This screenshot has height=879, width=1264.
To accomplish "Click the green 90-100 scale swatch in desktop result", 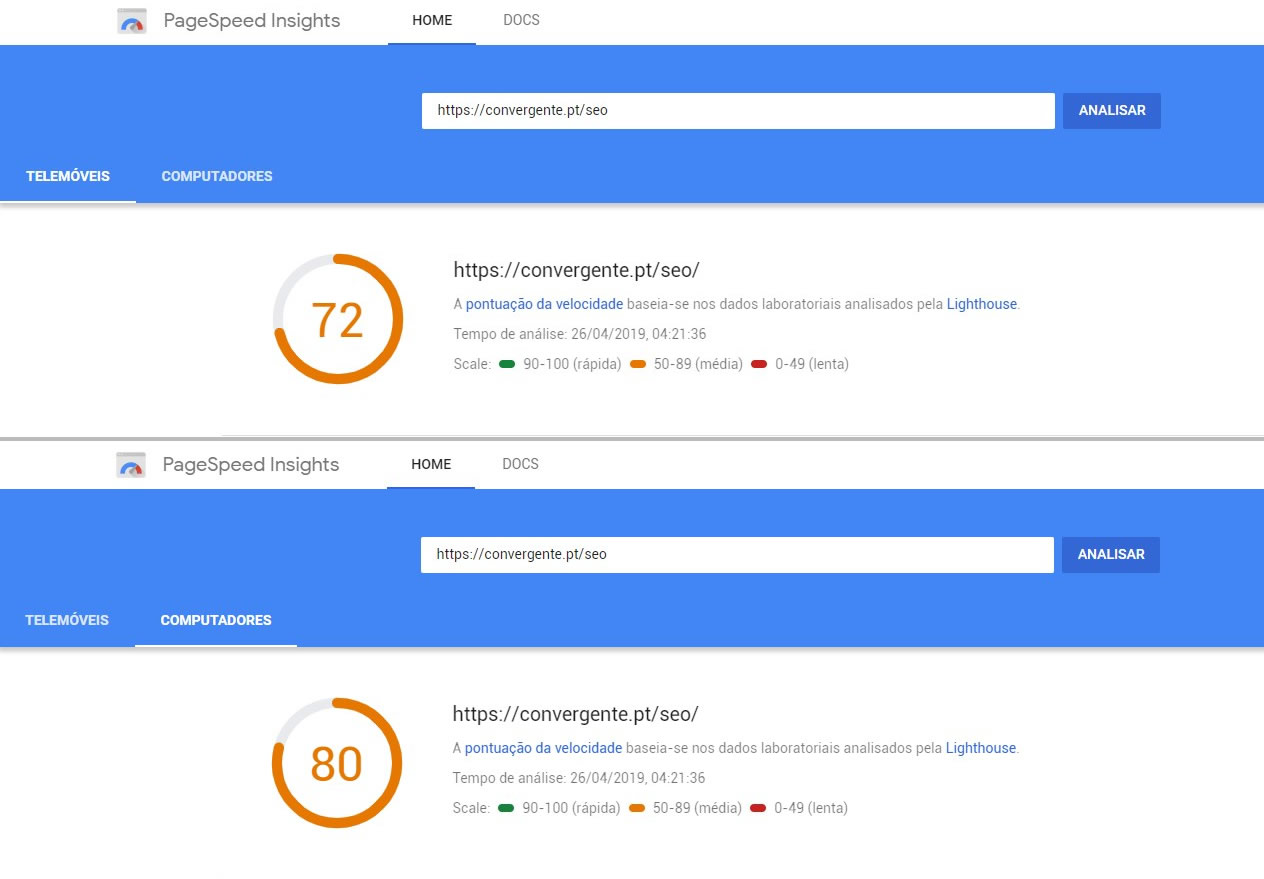I will coord(506,808).
